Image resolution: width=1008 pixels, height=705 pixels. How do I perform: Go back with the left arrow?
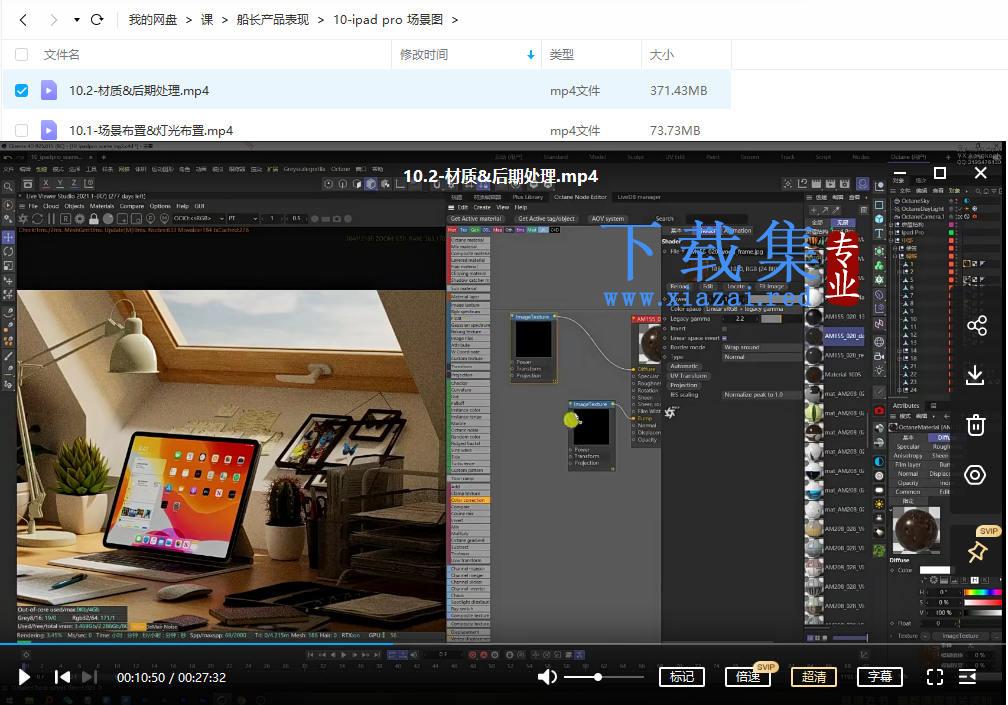coord(23,20)
